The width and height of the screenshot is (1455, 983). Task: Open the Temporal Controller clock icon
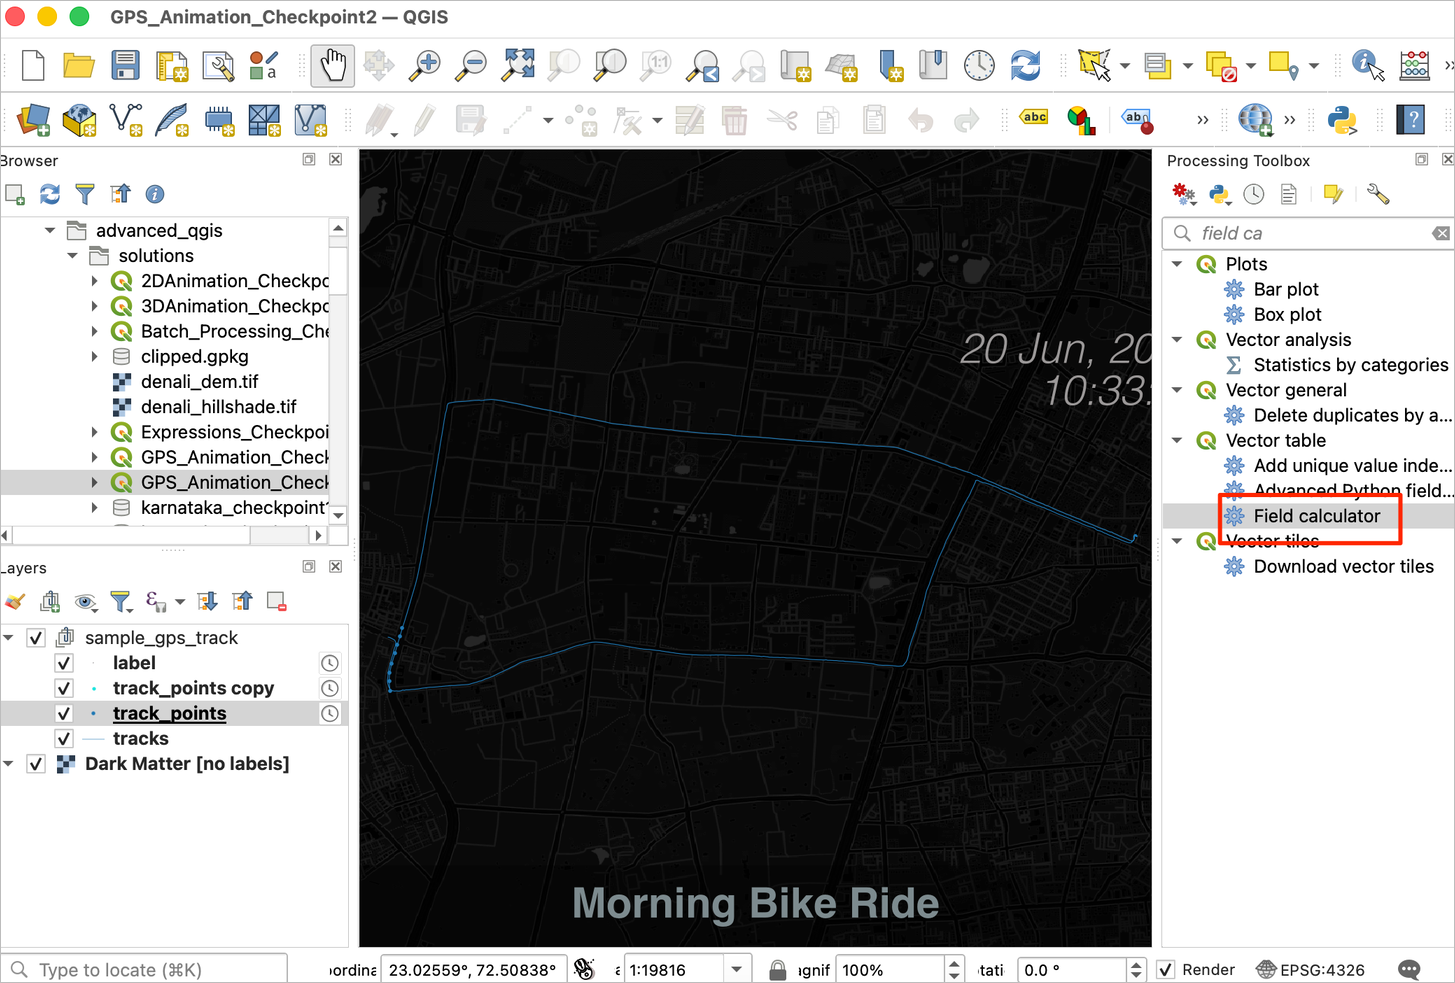coord(979,66)
